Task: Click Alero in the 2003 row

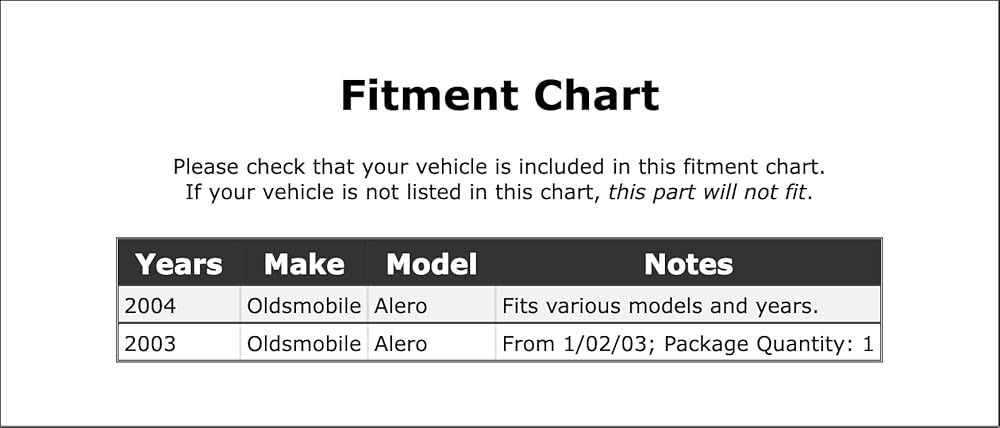Action: click(400, 344)
